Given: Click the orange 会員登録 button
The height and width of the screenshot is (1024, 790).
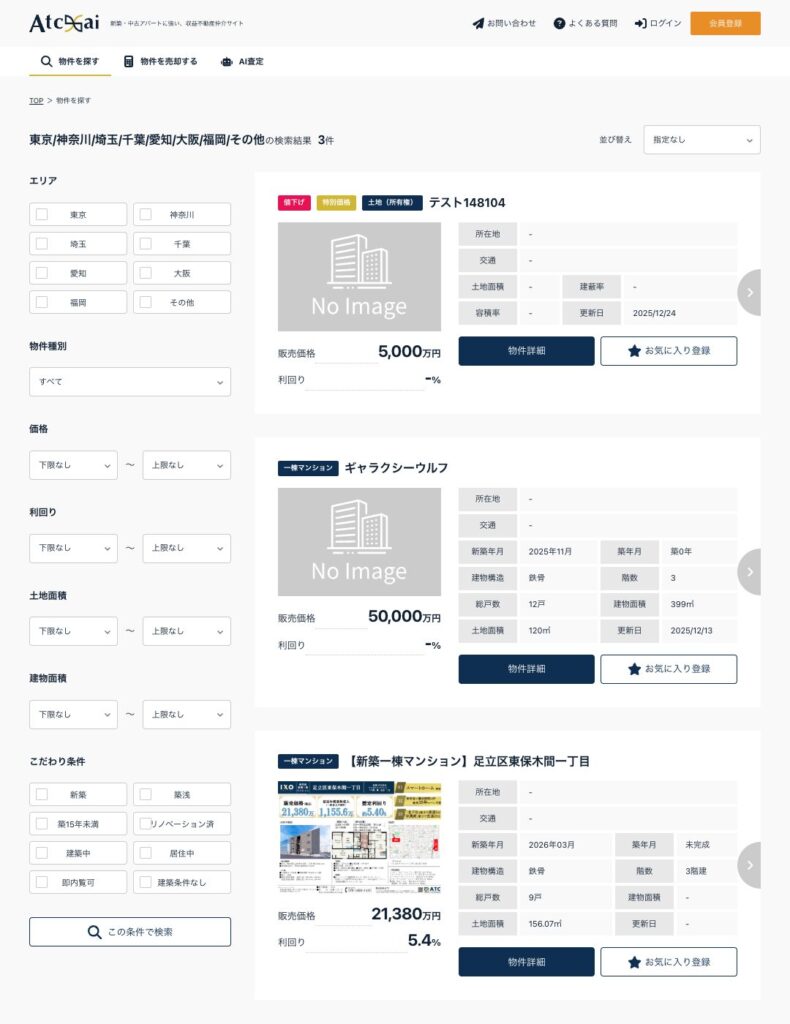Looking at the screenshot, I should 725,23.
